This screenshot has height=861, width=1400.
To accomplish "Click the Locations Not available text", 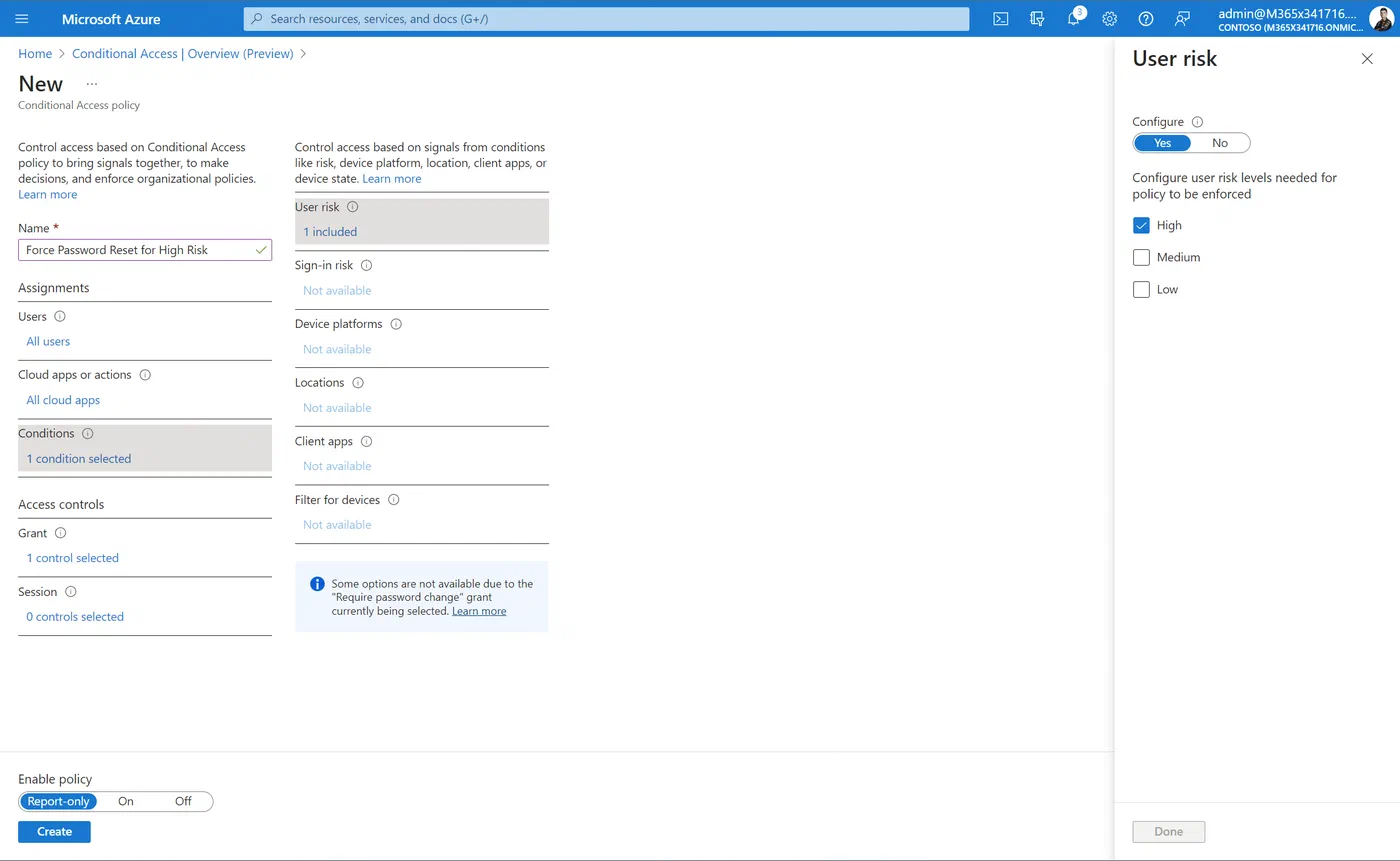I will point(337,408).
